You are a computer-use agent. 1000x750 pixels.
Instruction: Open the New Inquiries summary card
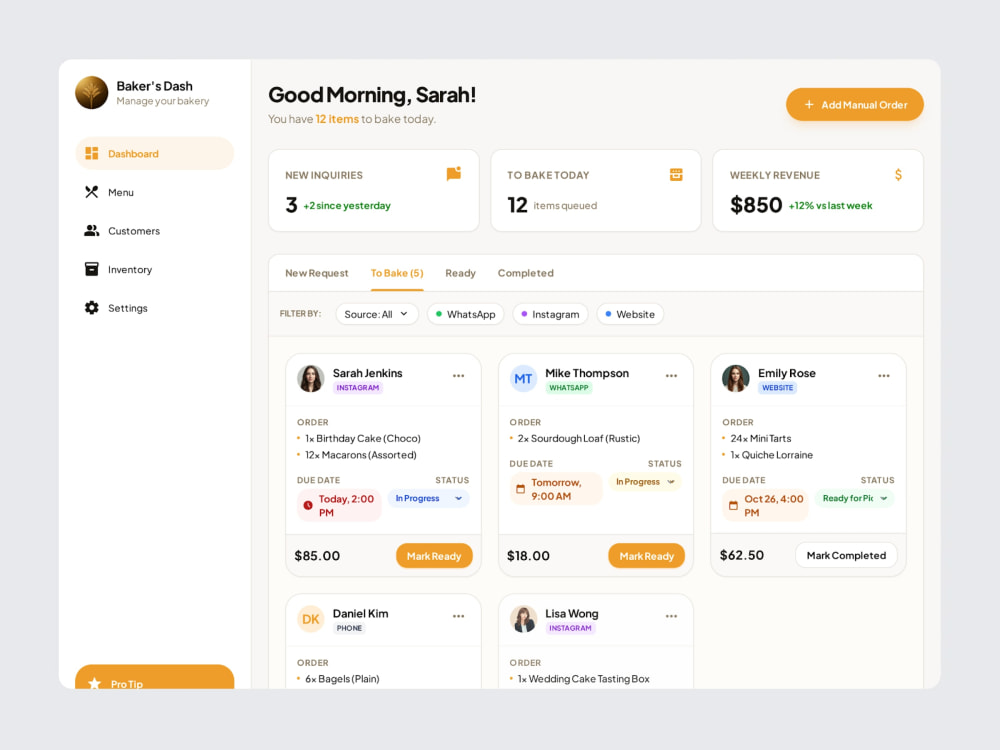[374, 190]
